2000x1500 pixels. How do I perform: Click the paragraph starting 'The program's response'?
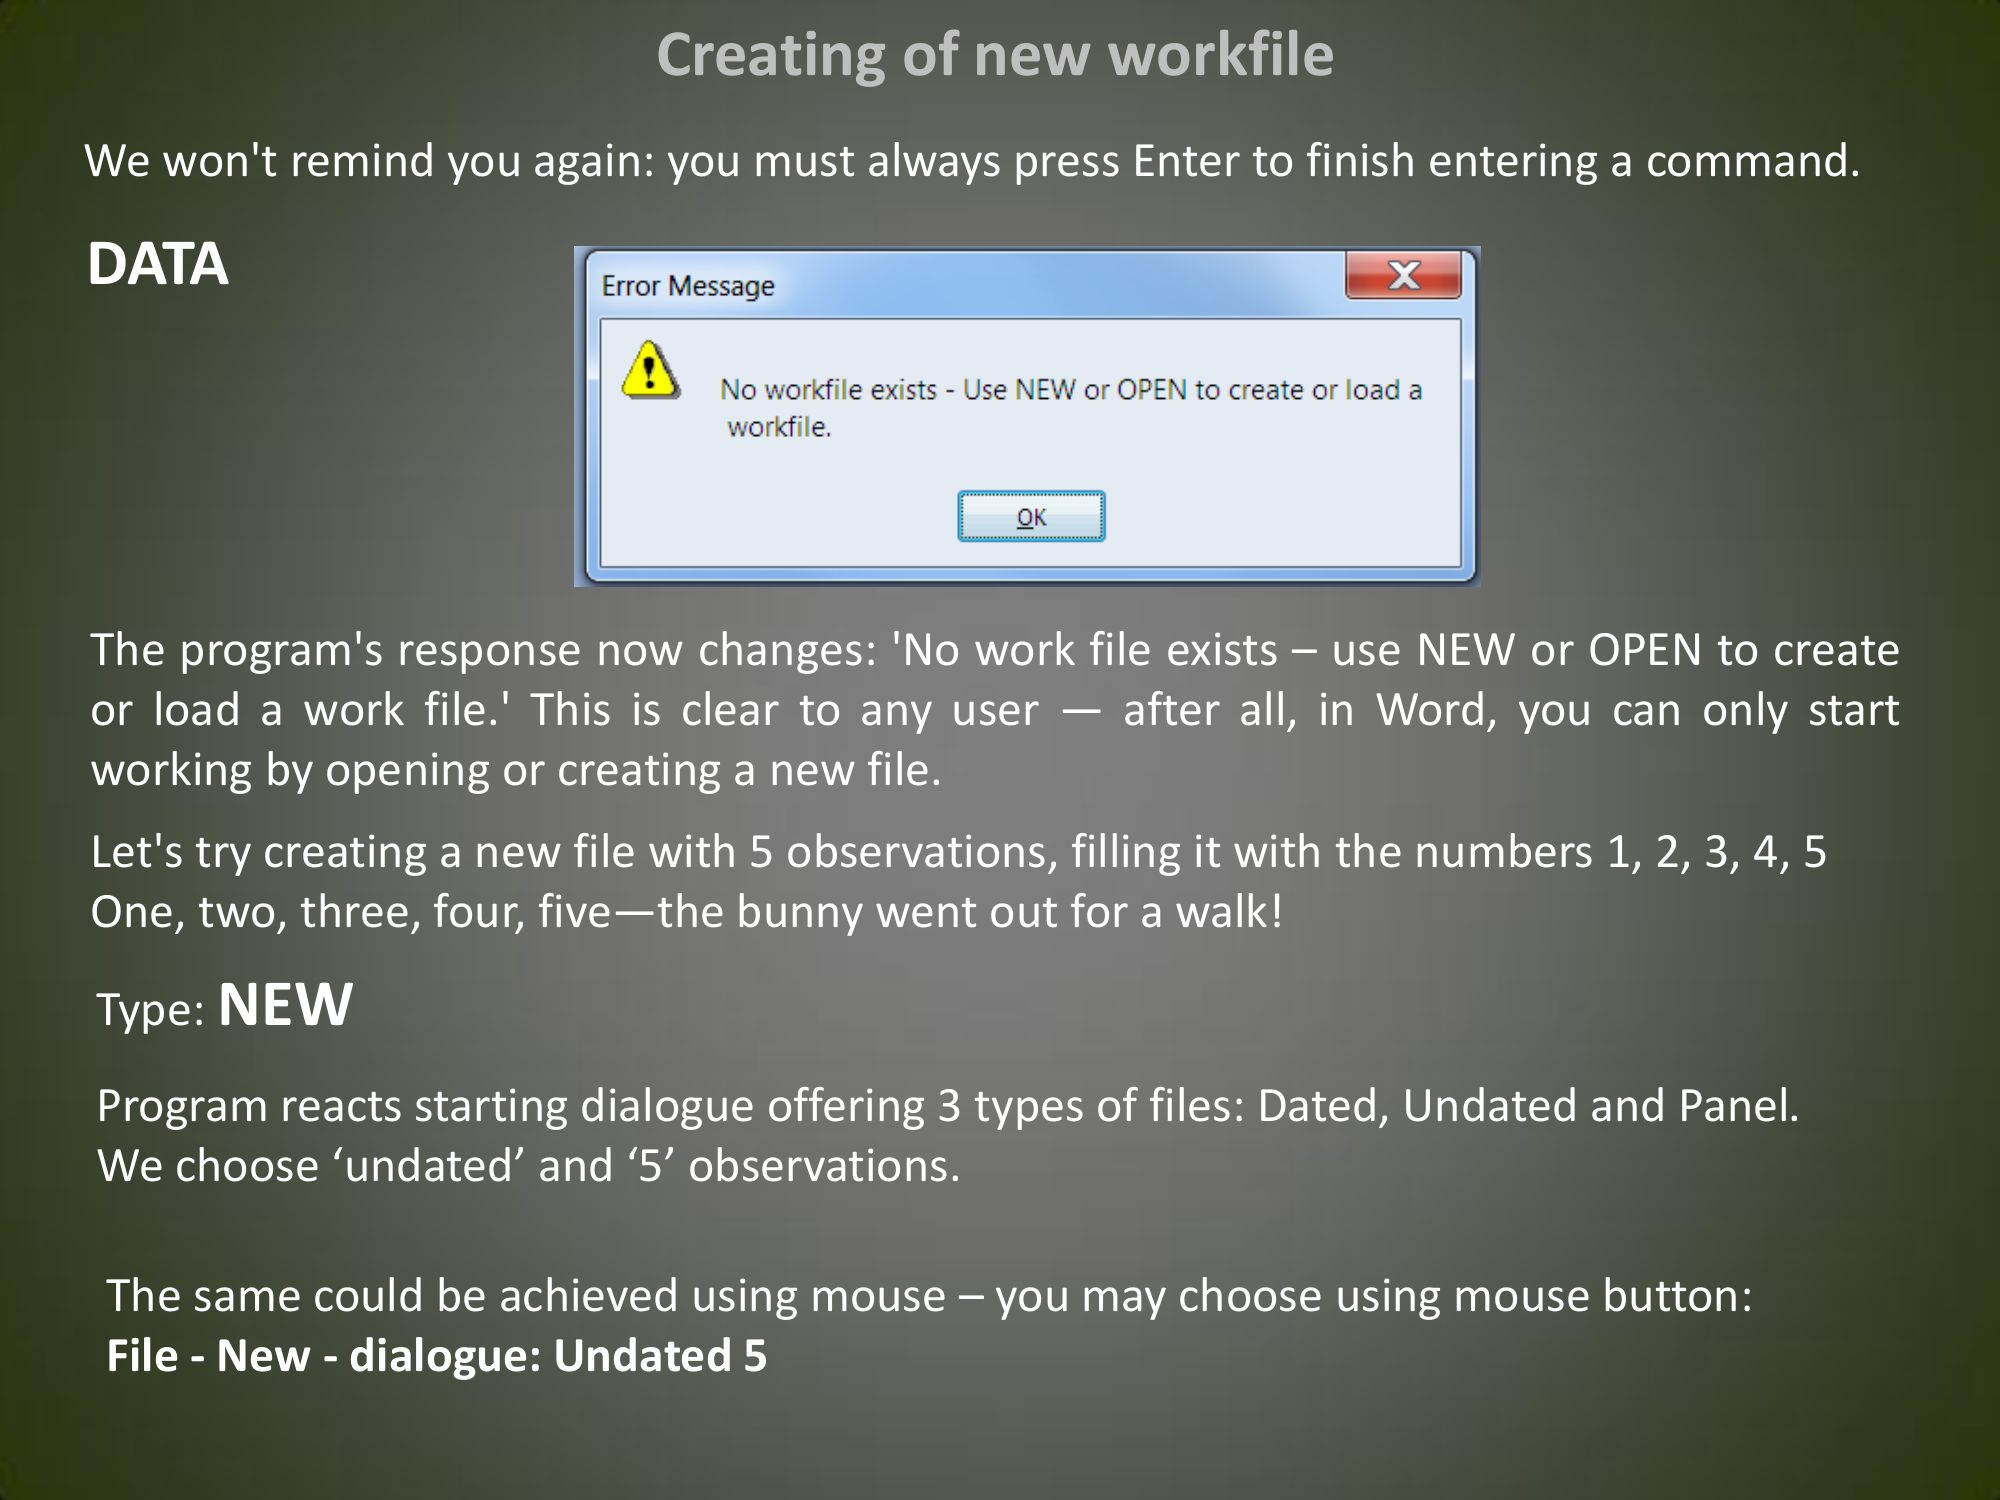tap(994, 650)
